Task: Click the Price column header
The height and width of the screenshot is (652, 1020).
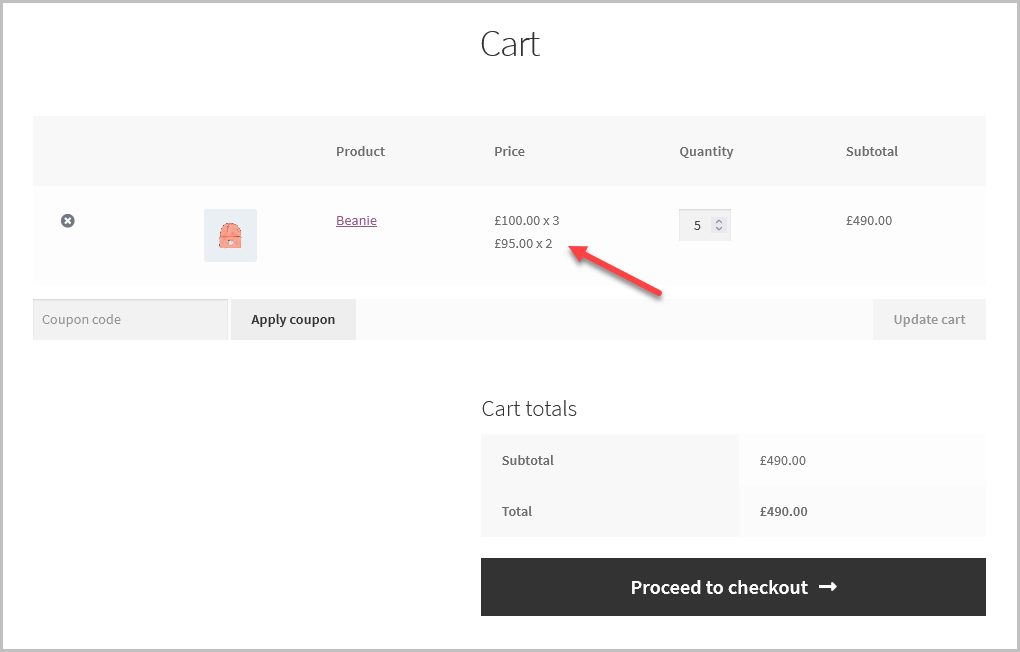Action: tap(509, 151)
